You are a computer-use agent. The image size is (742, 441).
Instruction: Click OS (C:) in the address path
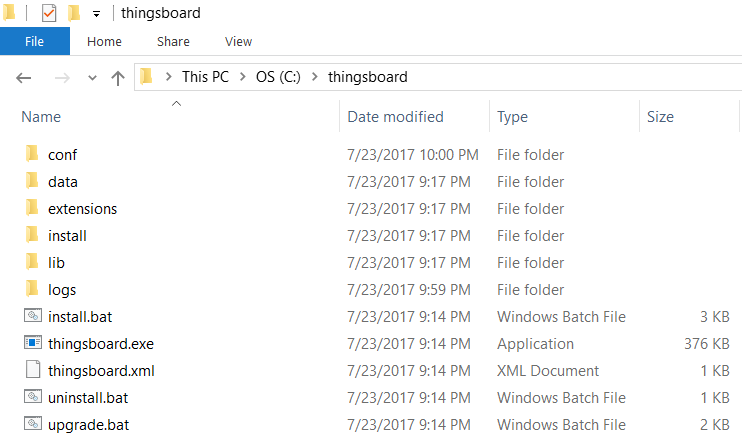point(277,77)
